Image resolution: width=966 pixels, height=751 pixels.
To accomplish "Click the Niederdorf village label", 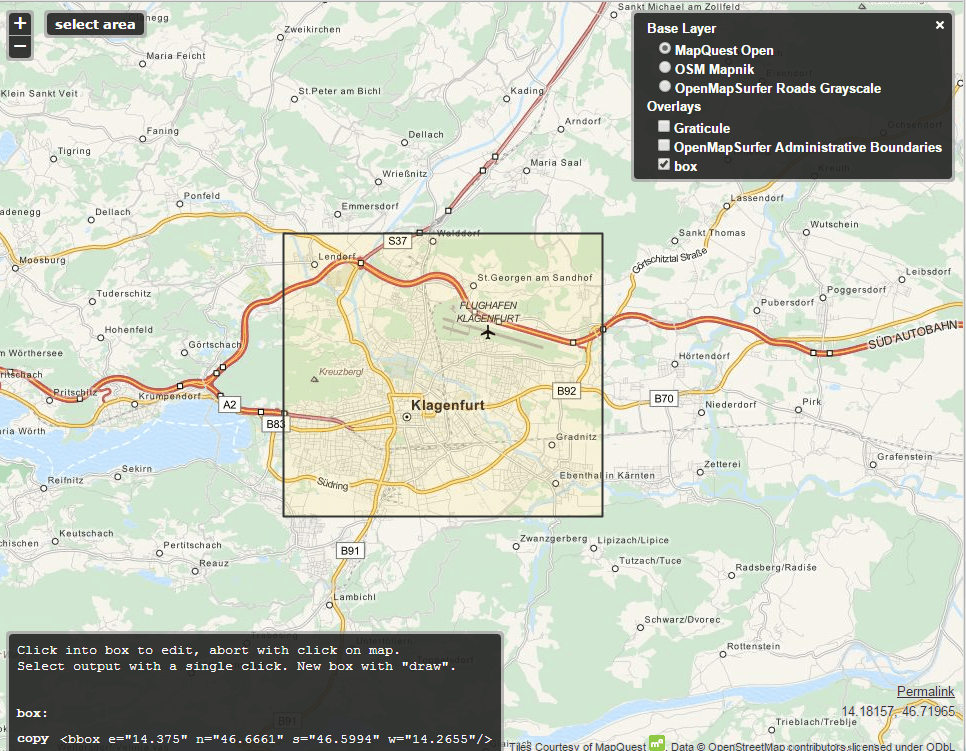I will (x=731, y=405).
